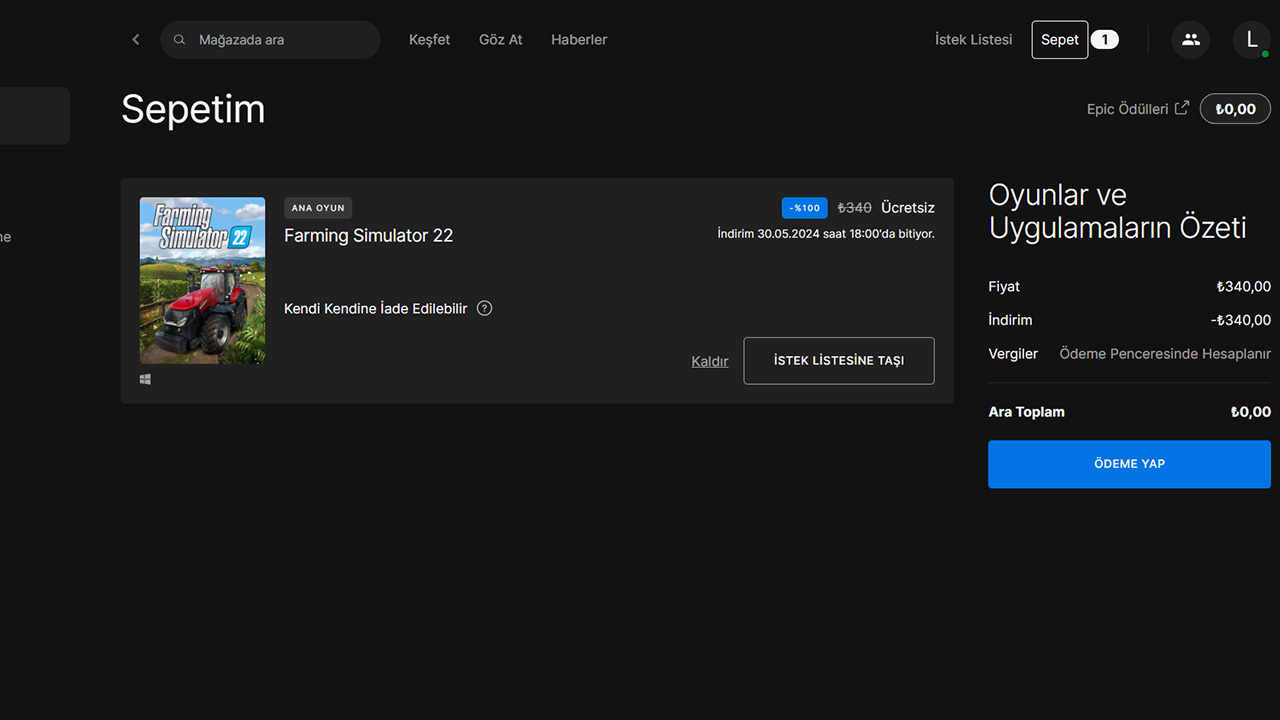Click the highlighted sidebar item at left

(35, 116)
